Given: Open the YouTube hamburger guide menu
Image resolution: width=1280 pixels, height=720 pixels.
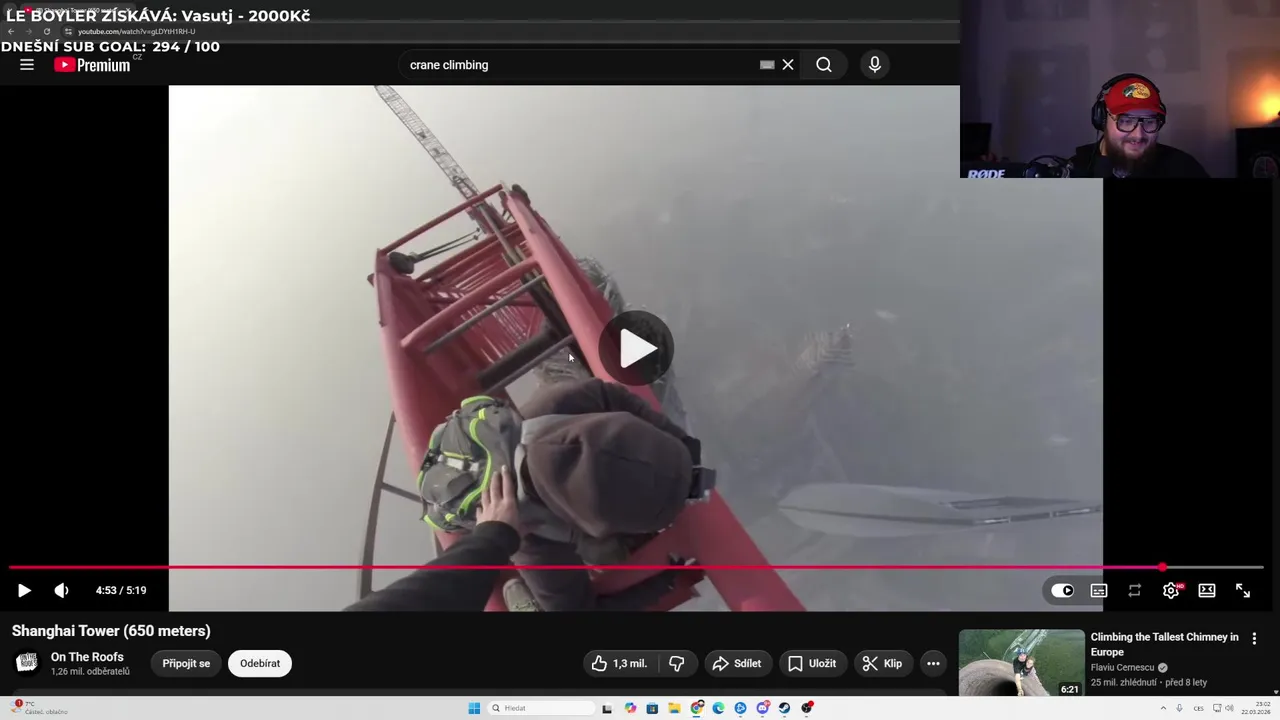Looking at the screenshot, I should tap(27, 65).
